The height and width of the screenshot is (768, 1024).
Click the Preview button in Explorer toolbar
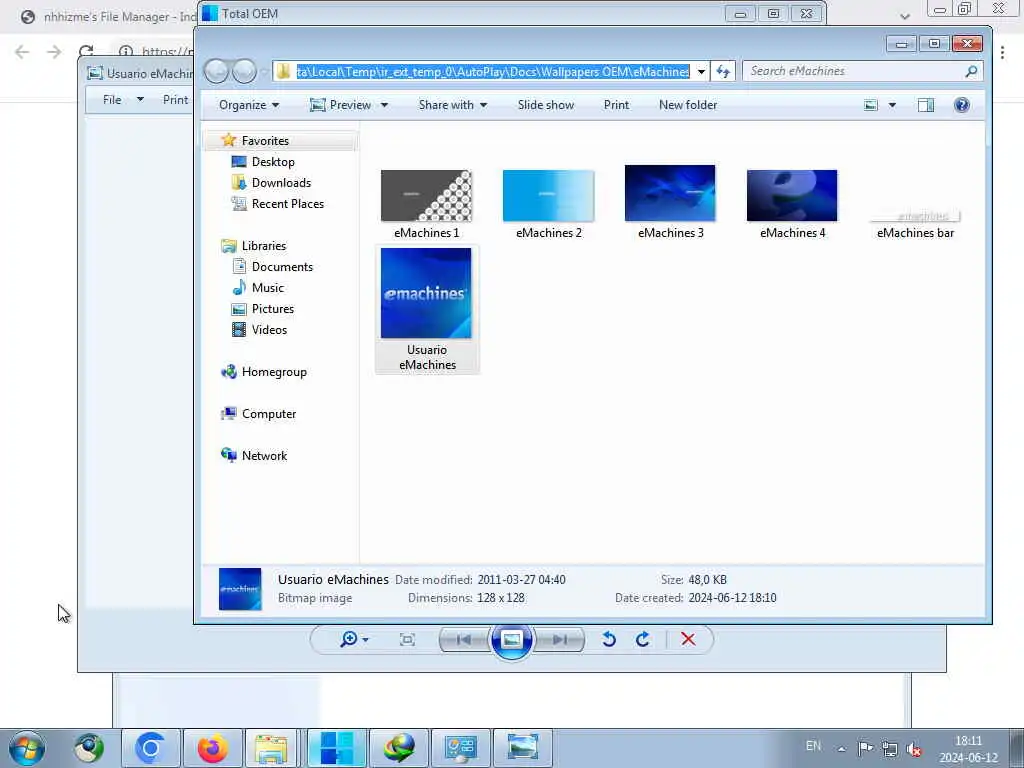(x=341, y=105)
